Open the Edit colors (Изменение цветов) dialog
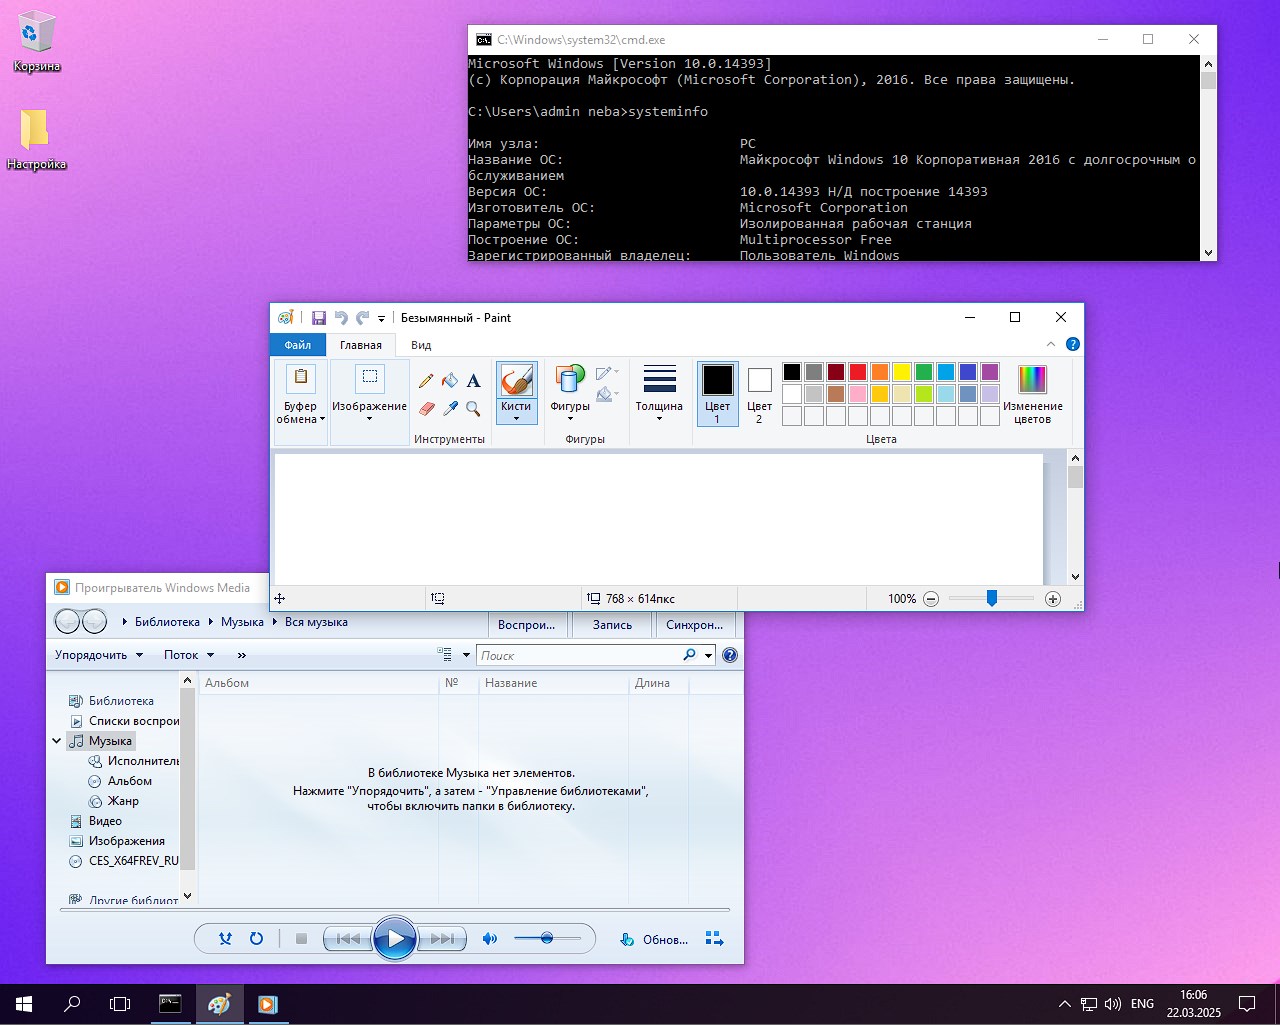 [x=1032, y=394]
